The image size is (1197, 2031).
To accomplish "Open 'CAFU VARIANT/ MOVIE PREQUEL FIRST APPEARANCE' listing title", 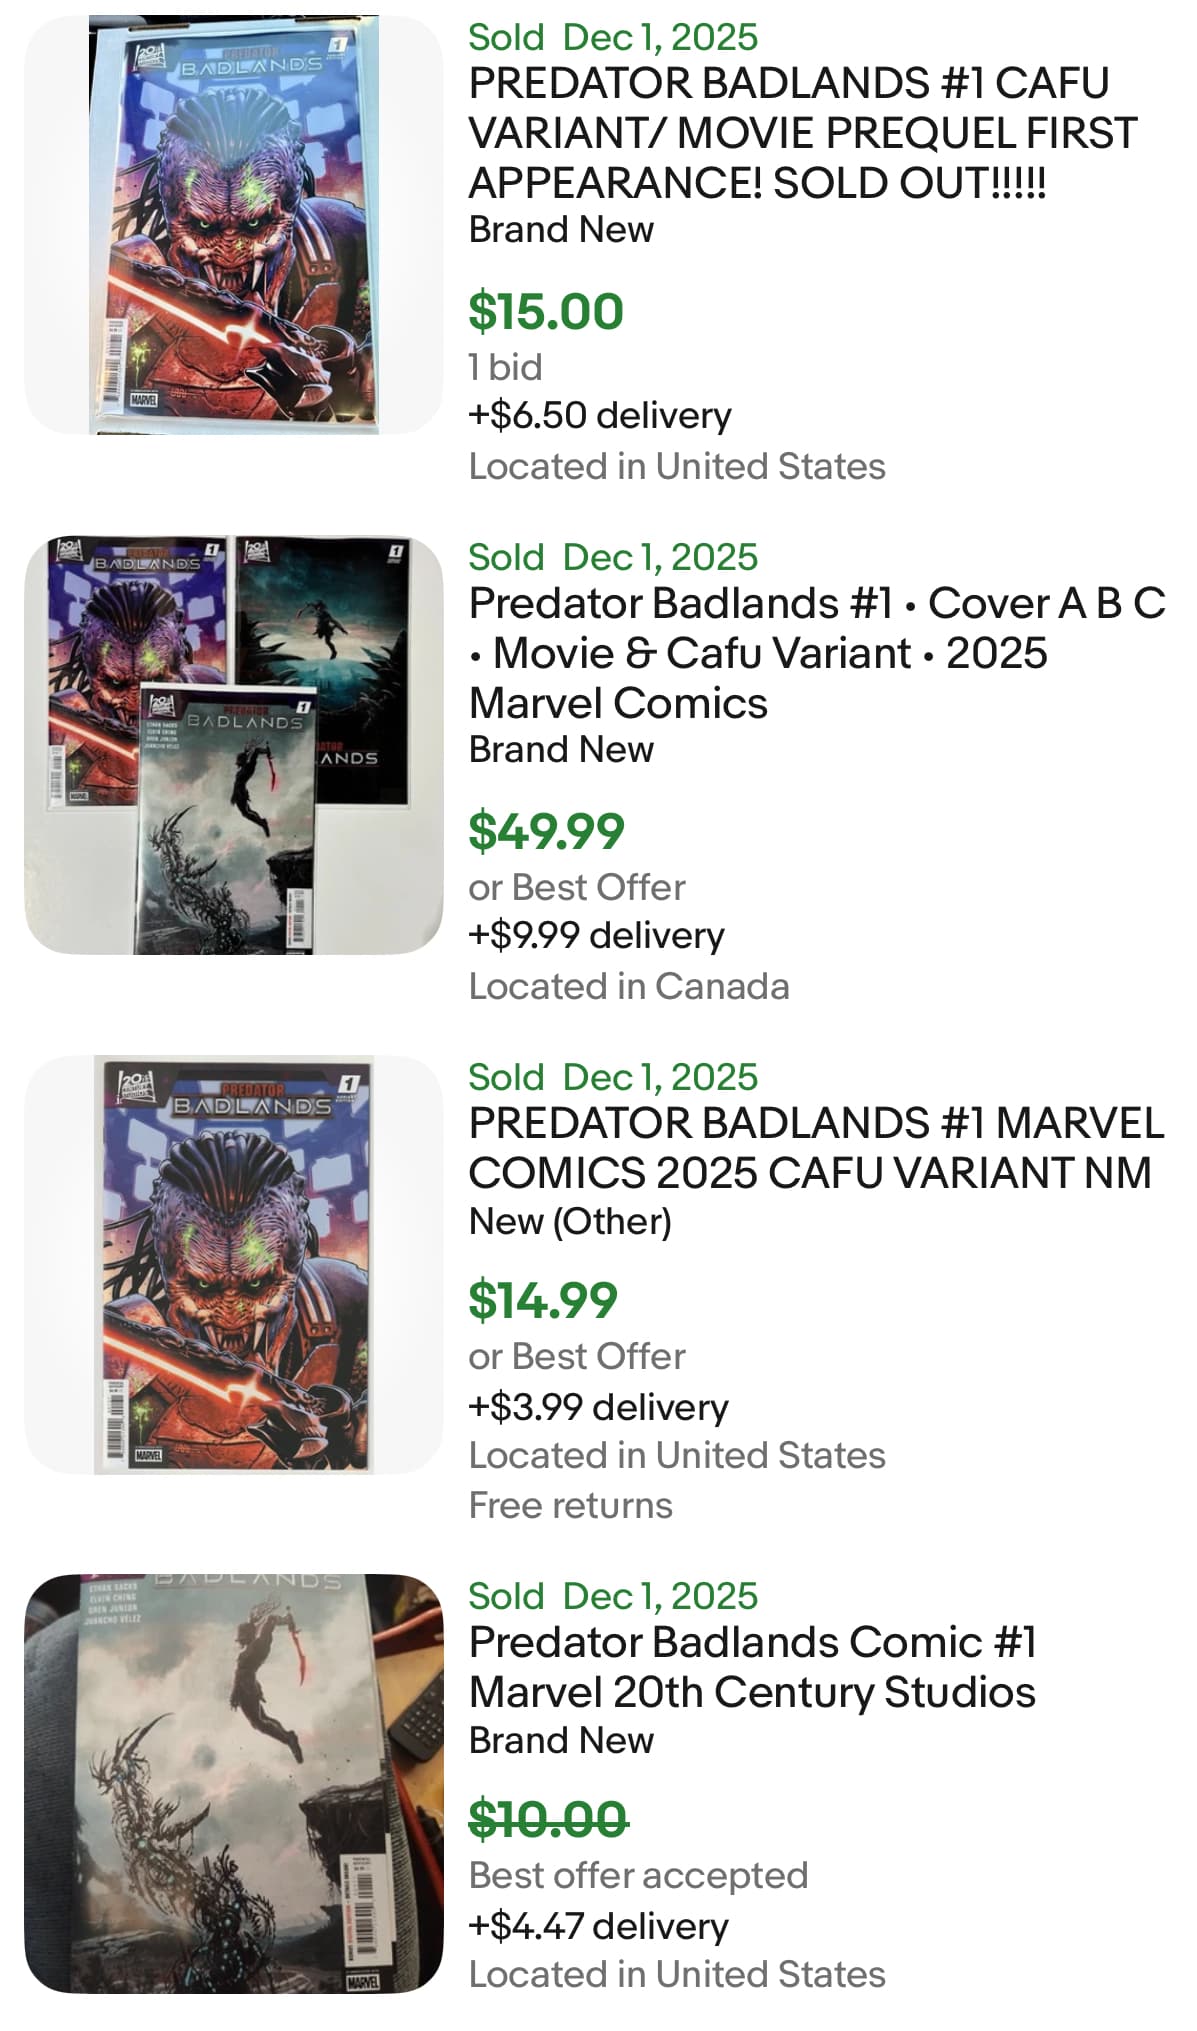I will click(x=802, y=133).
